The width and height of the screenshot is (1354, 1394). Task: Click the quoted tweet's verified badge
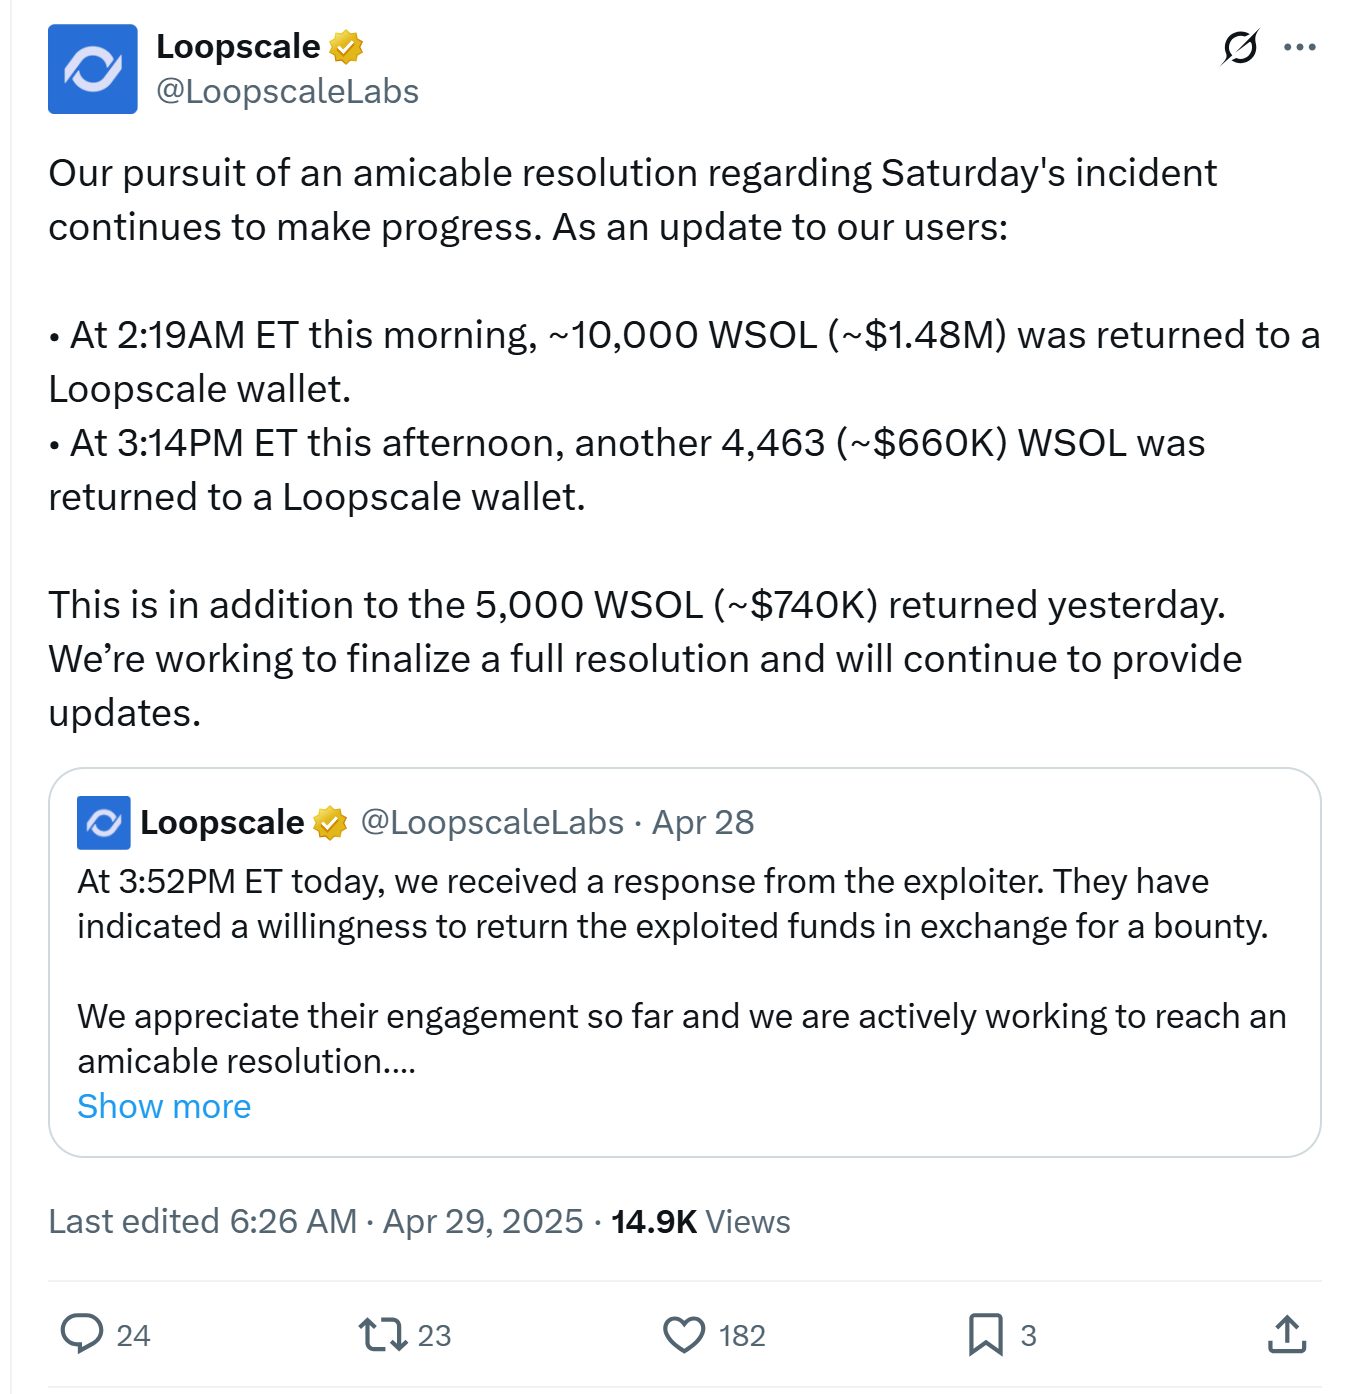click(x=330, y=823)
